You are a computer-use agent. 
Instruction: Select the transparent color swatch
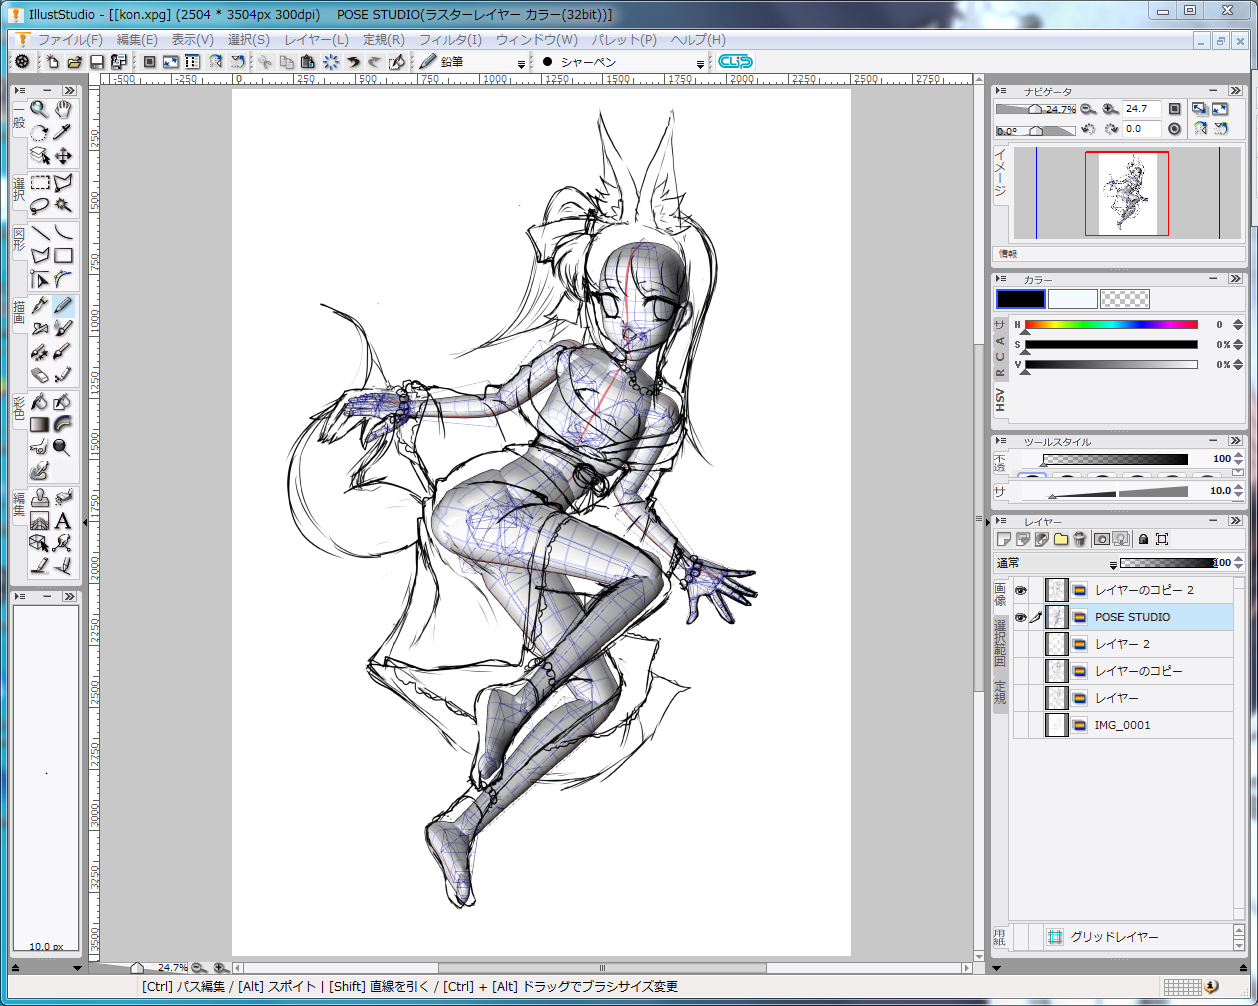(x=1125, y=299)
